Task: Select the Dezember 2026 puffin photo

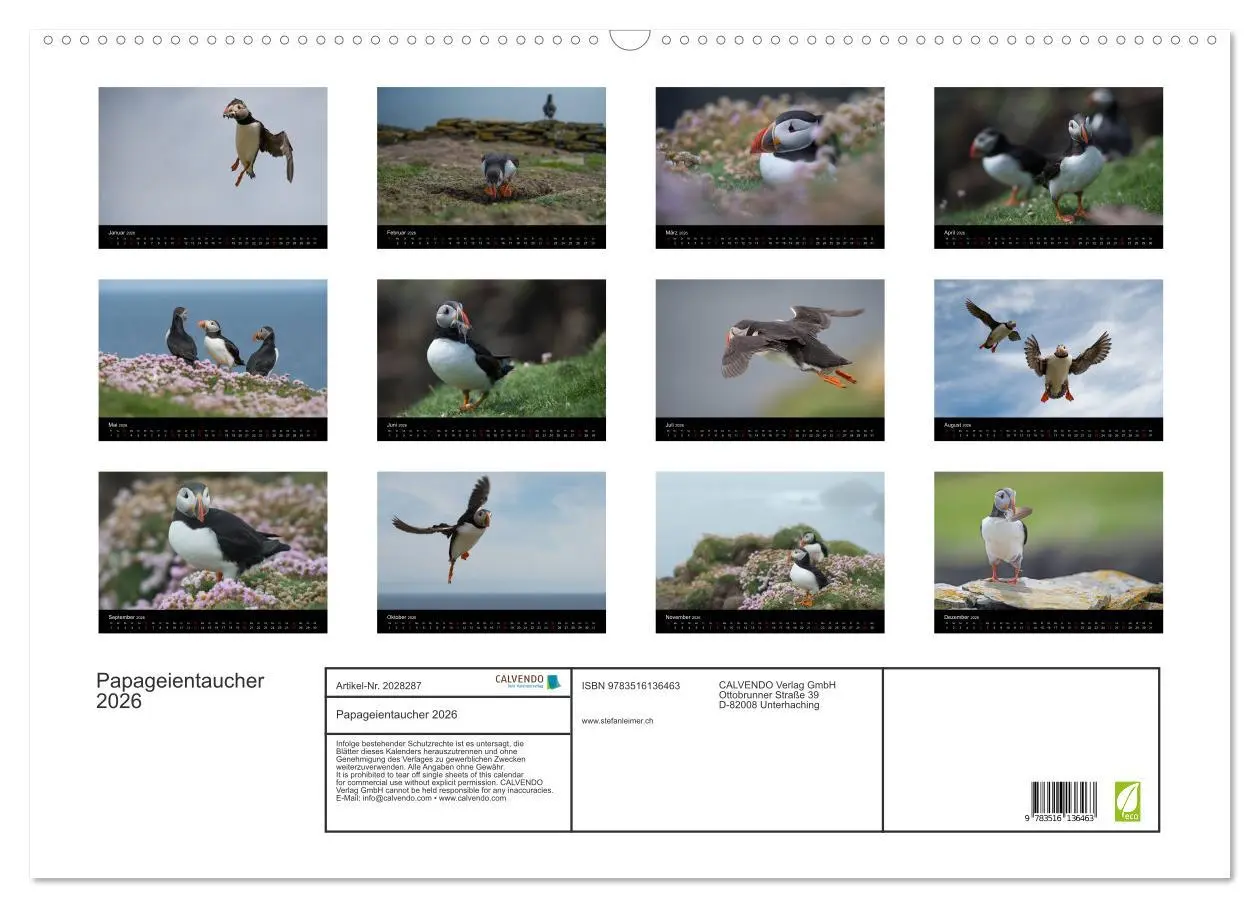Action: coord(1049,550)
